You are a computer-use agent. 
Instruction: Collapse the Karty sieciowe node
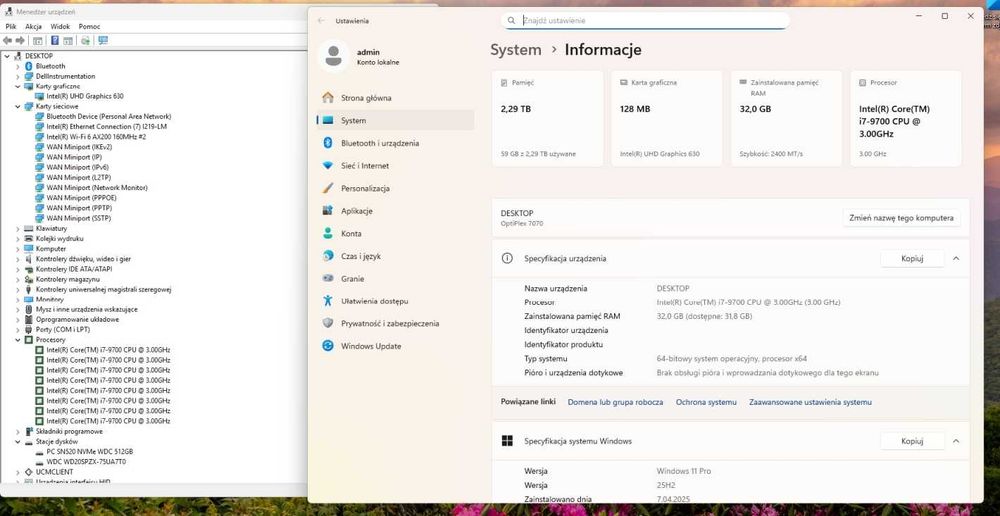(x=18, y=107)
